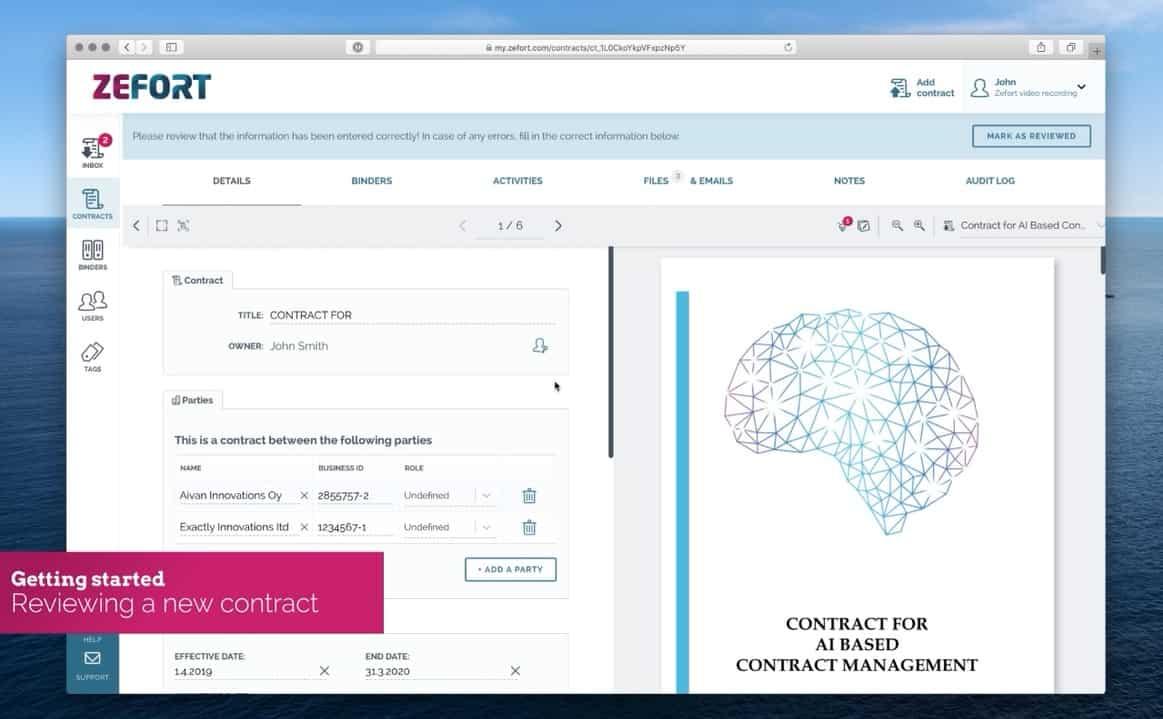Image resolution: width=1163 pixels, height=719 pixels.
Task: Click the Mark as Reviewed button
Action: click(1031, 136)
